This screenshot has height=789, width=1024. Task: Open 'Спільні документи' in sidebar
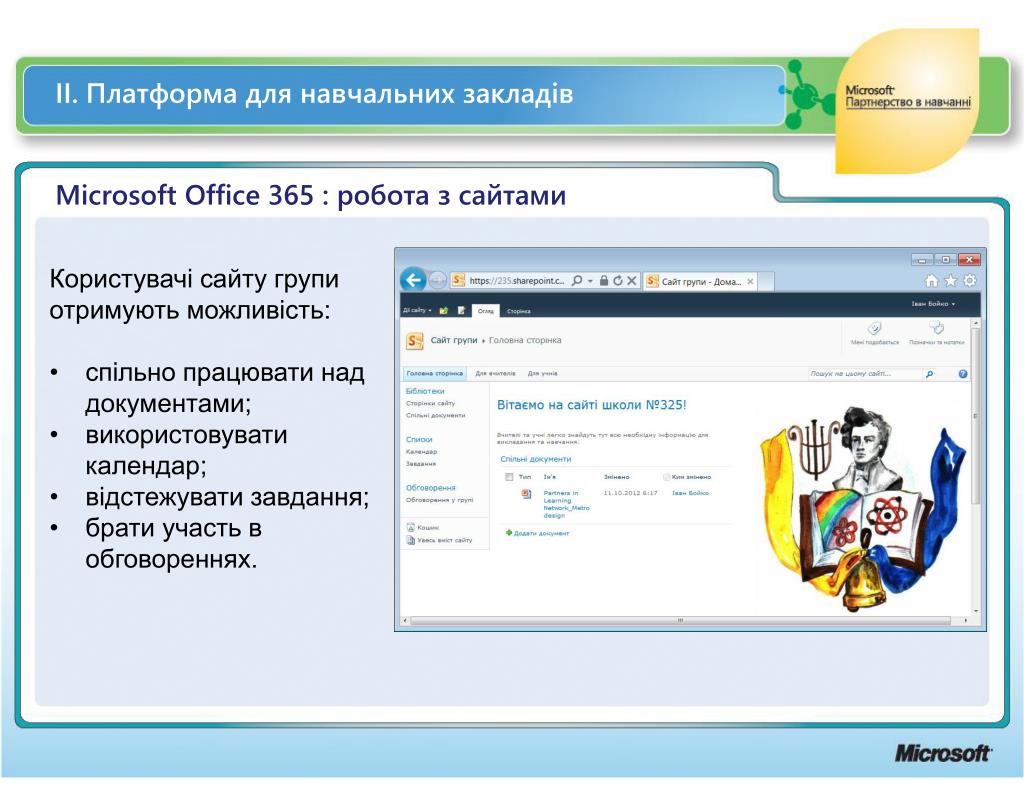436,415
